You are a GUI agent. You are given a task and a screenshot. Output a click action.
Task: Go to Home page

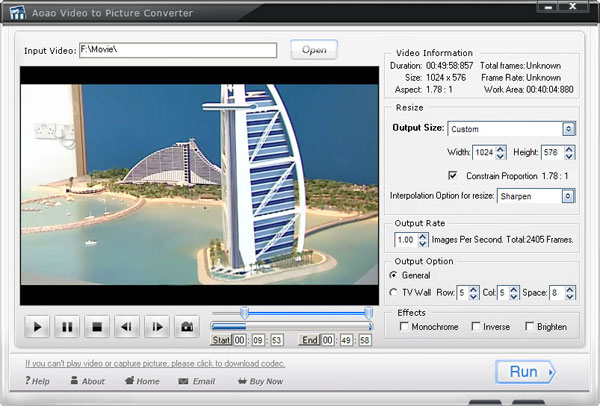(142, 381)
